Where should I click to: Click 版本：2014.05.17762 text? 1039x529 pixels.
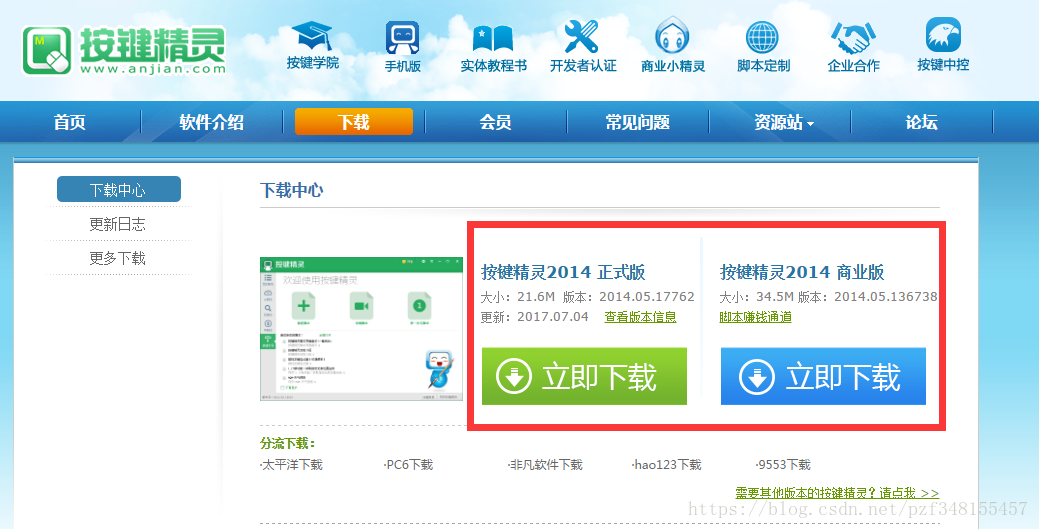click(x=629, y=296)
